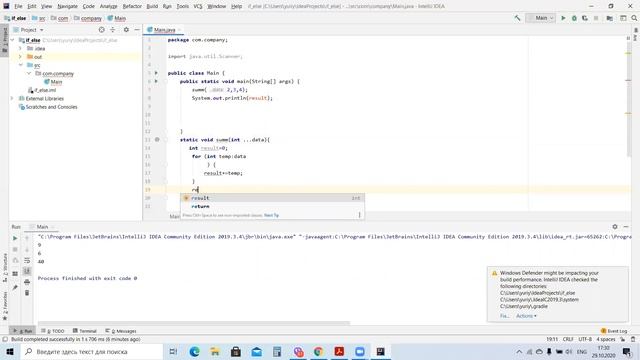Image resolution: width=640 pixels, height=360 pixels.
Task: Click the pin tab icon in Run panel
Action: [15, 287]
